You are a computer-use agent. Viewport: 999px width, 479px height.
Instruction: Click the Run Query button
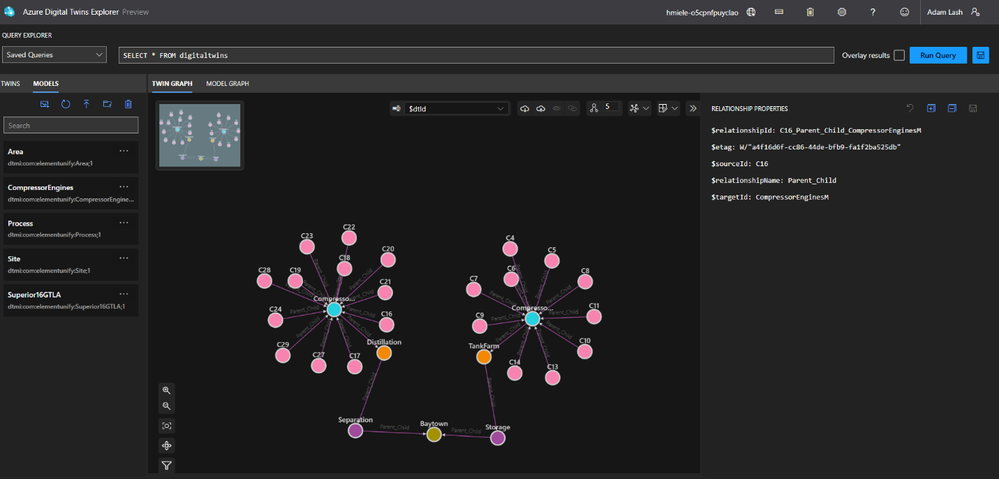(938, 55)
